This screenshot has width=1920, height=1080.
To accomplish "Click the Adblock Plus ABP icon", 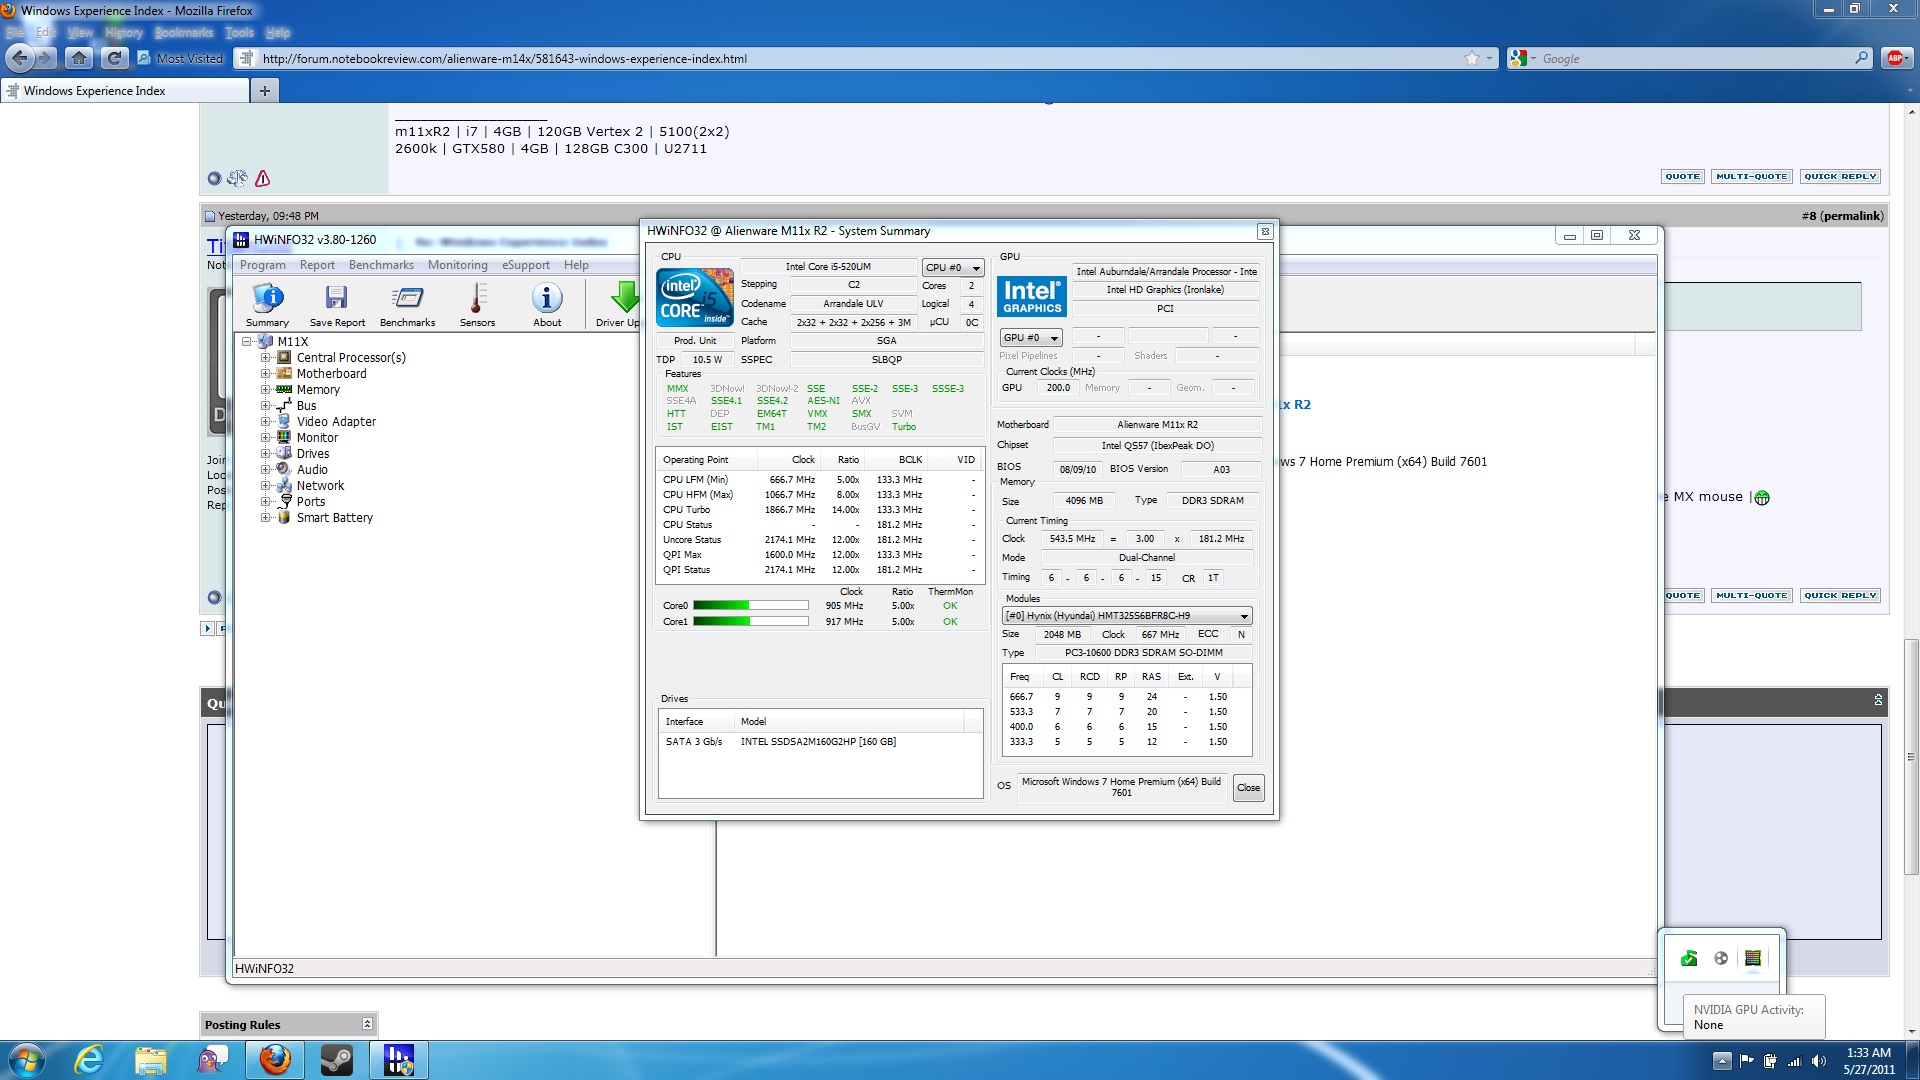I will 1895,58.
